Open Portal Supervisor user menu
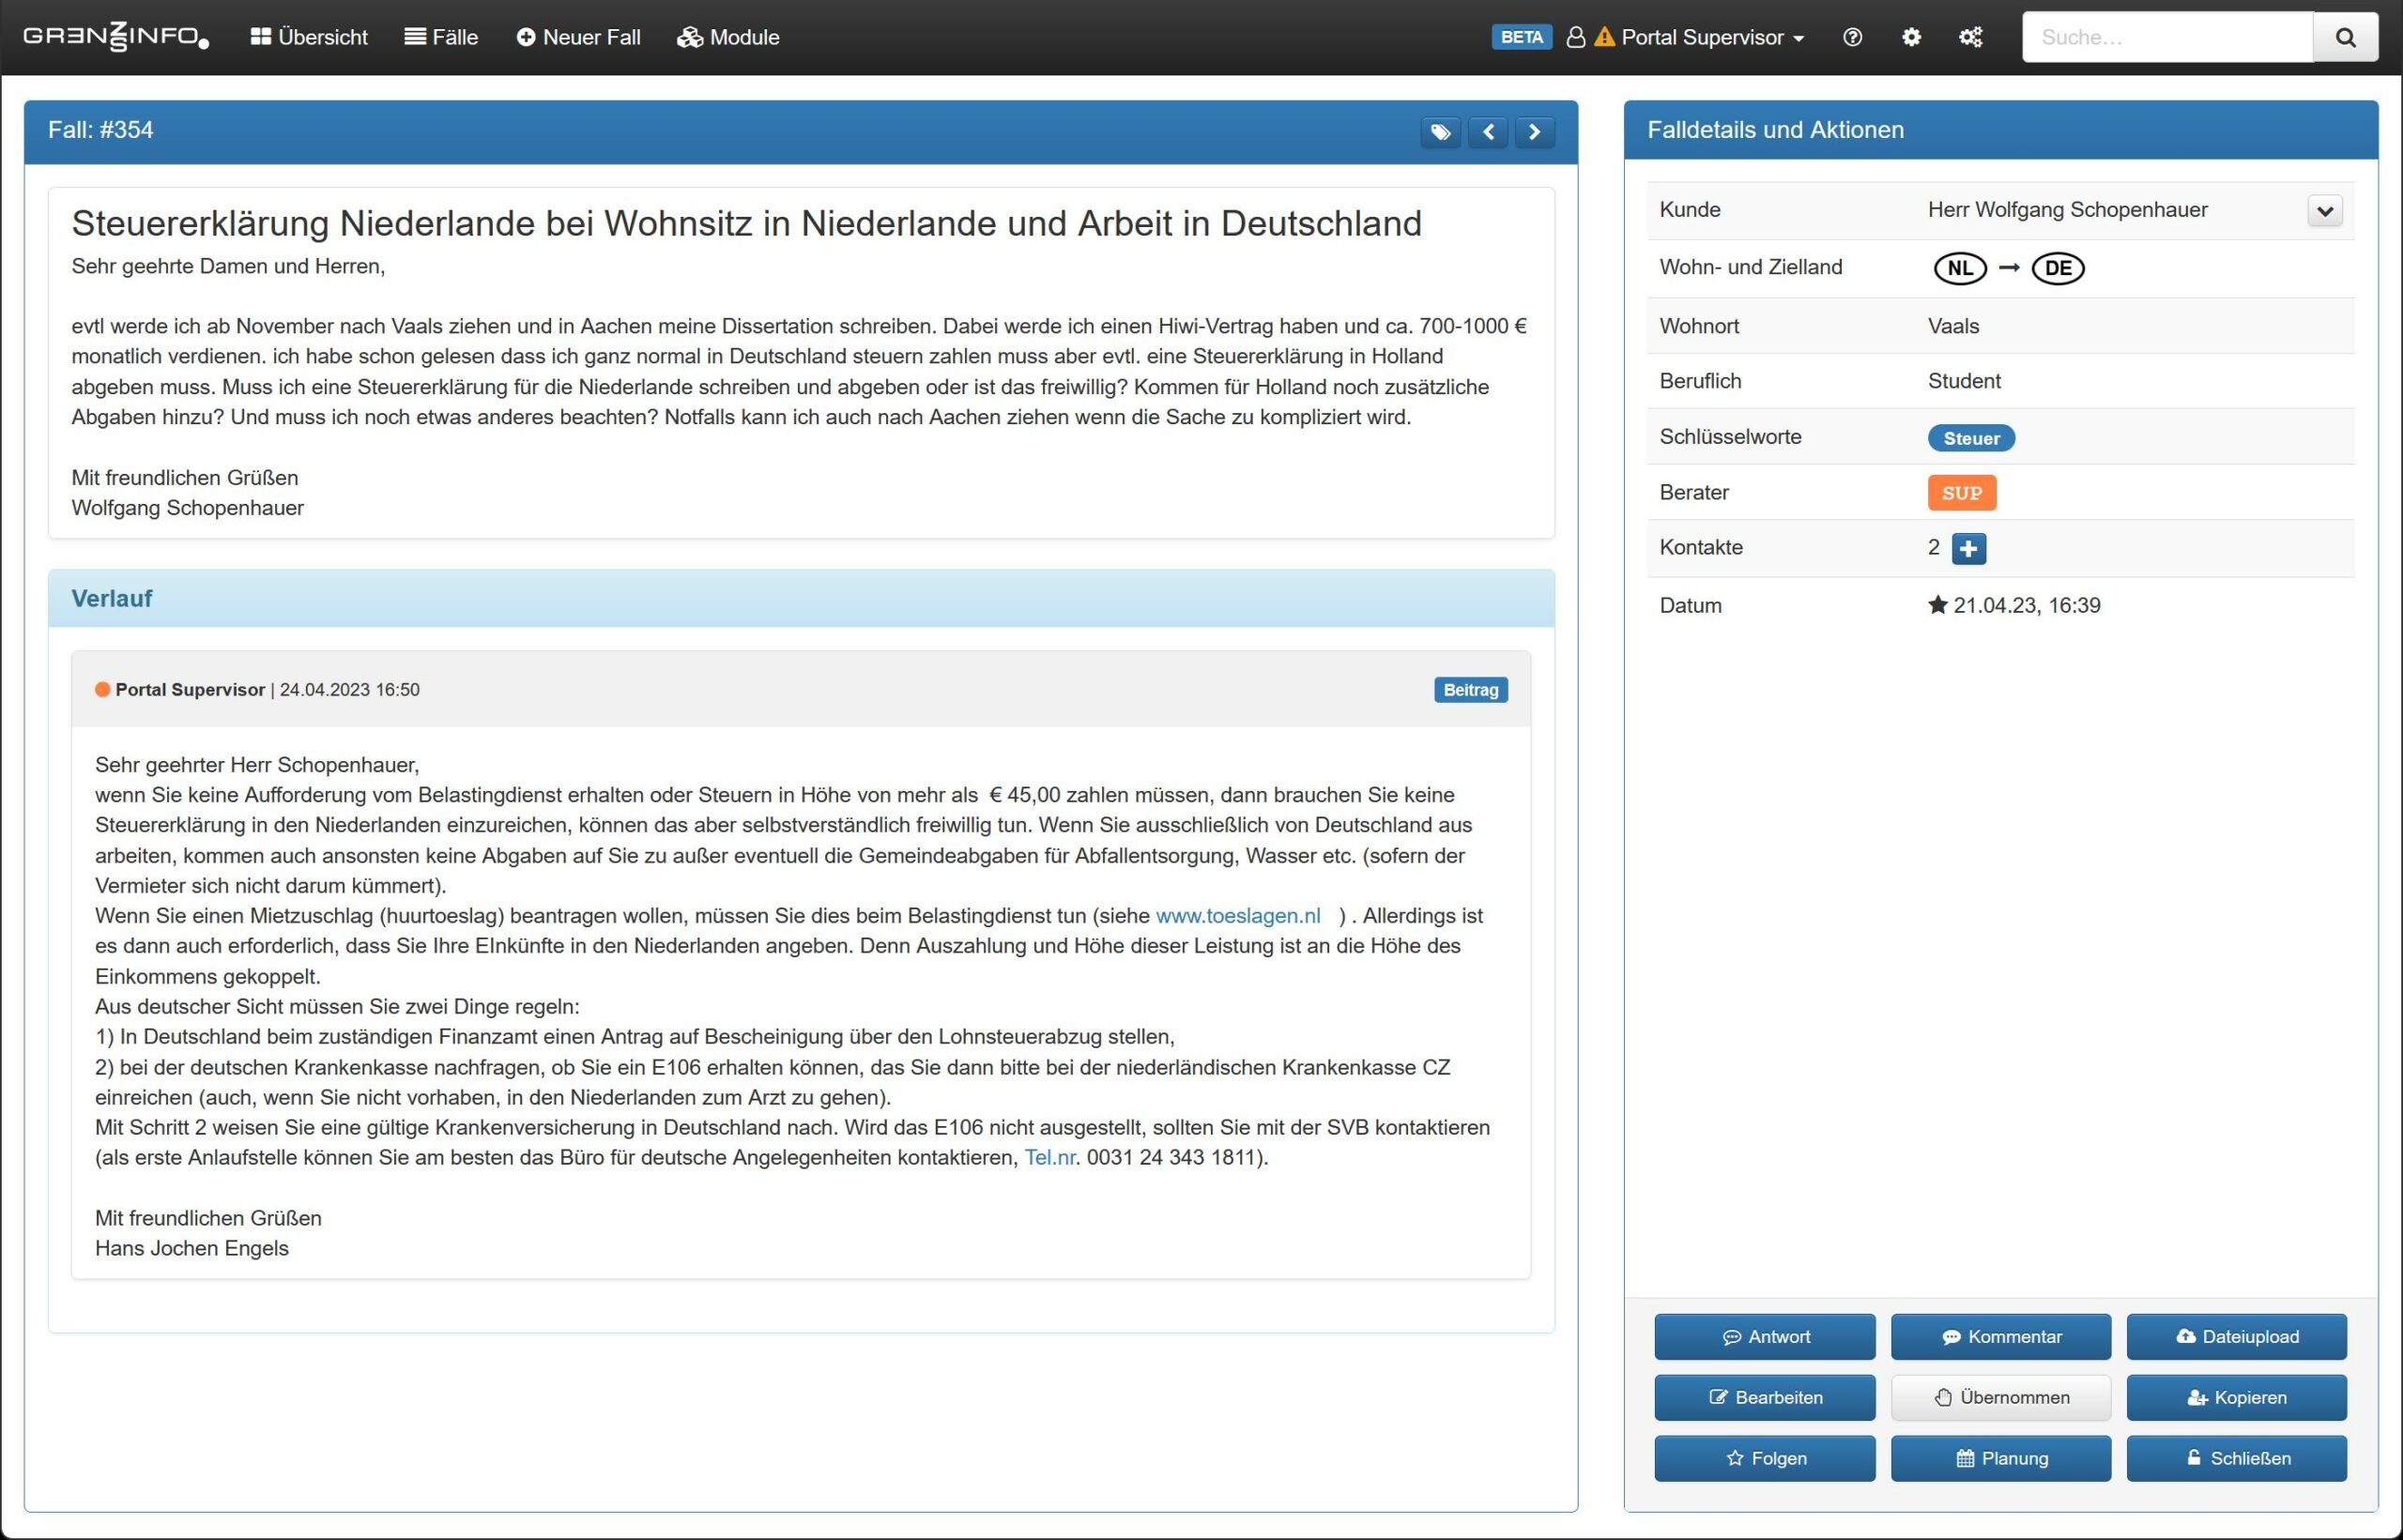The image size is (2403, 1540). pyautogui.click(x=1710, y=37)
